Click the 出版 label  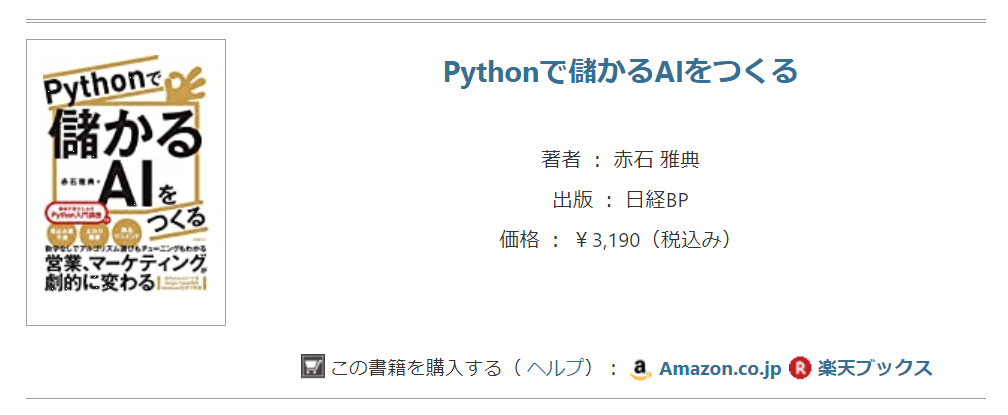click(573, 200)
